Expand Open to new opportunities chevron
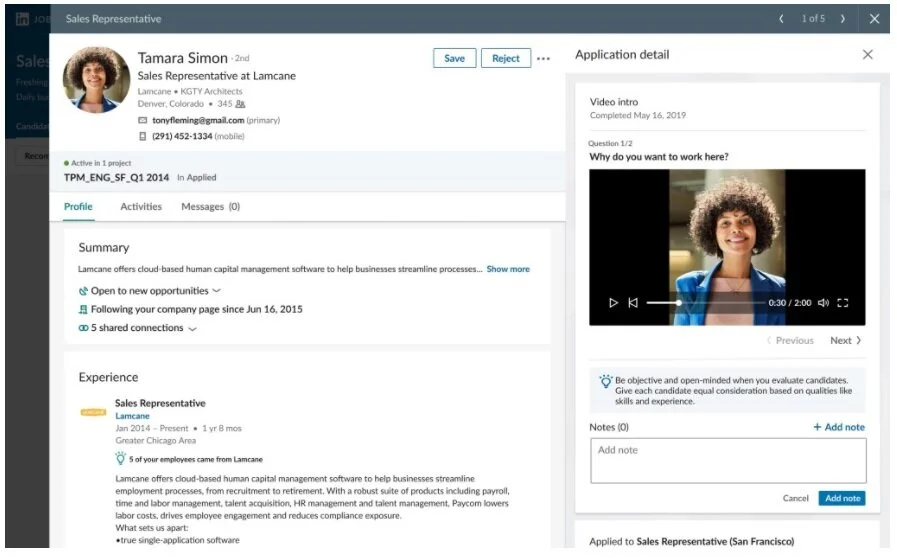Viewport: 897px width, 558px height. click(x=216, y=291)
